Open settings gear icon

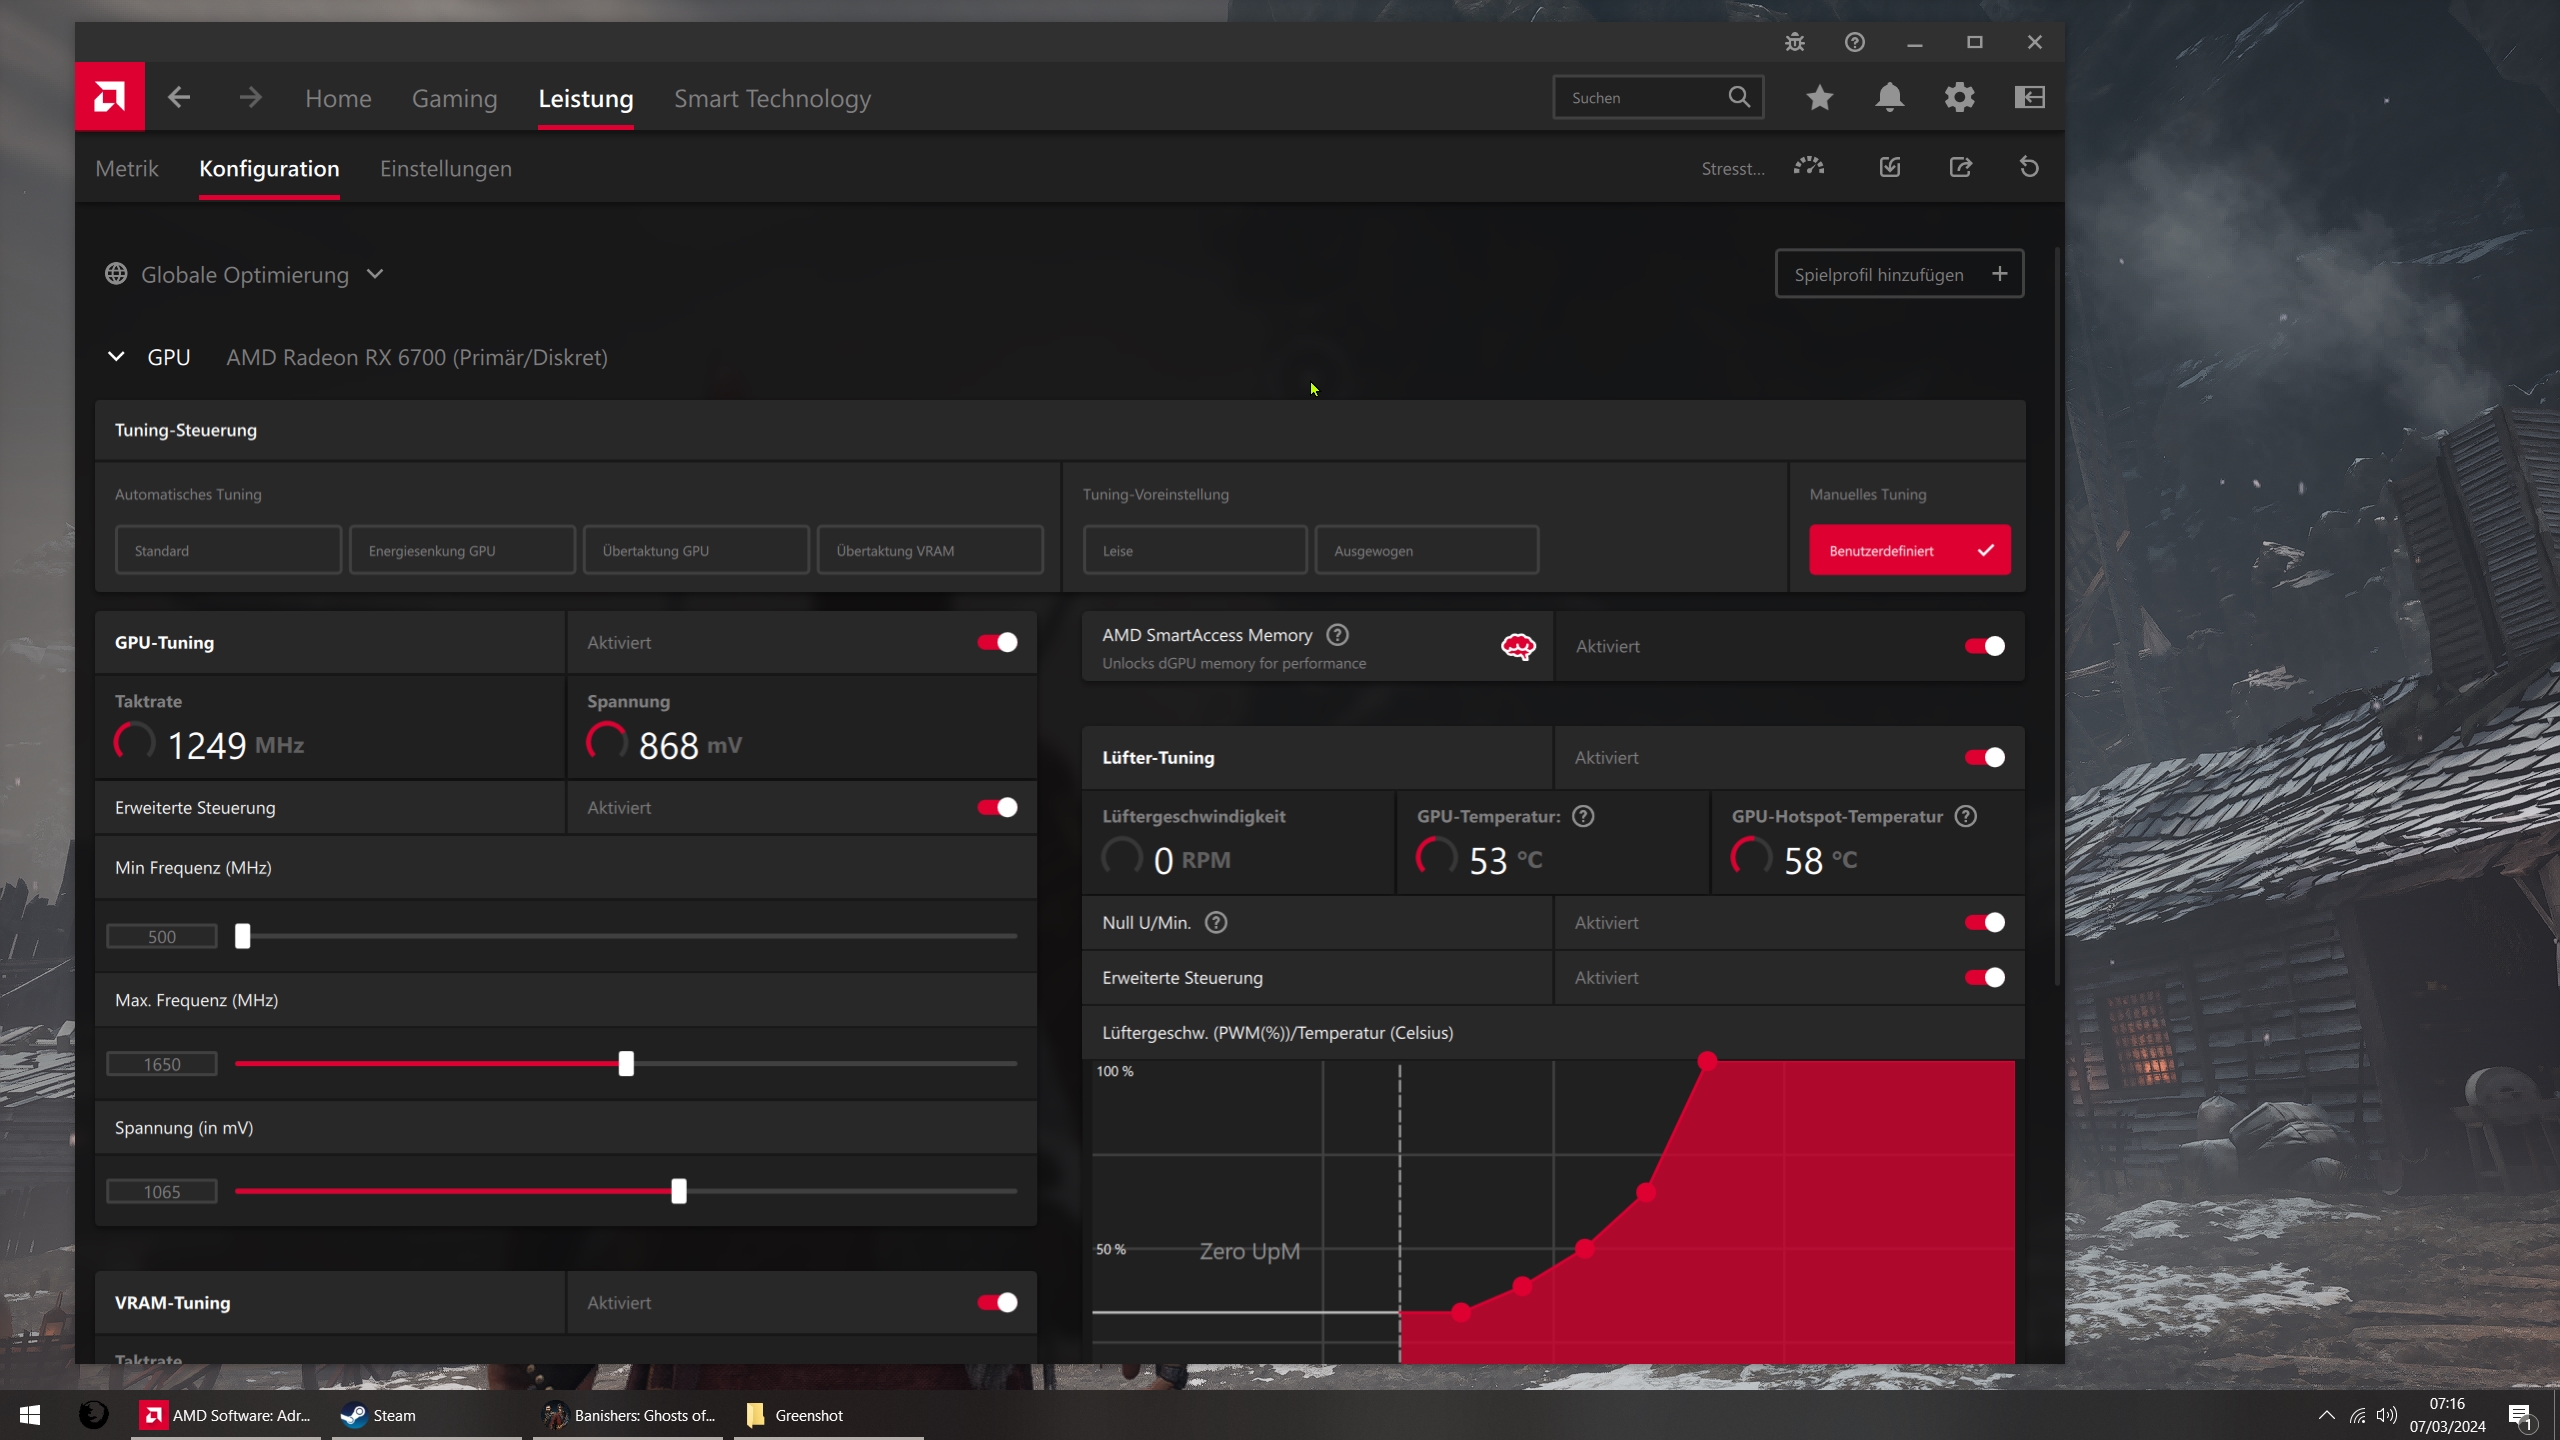(1959, 97)
